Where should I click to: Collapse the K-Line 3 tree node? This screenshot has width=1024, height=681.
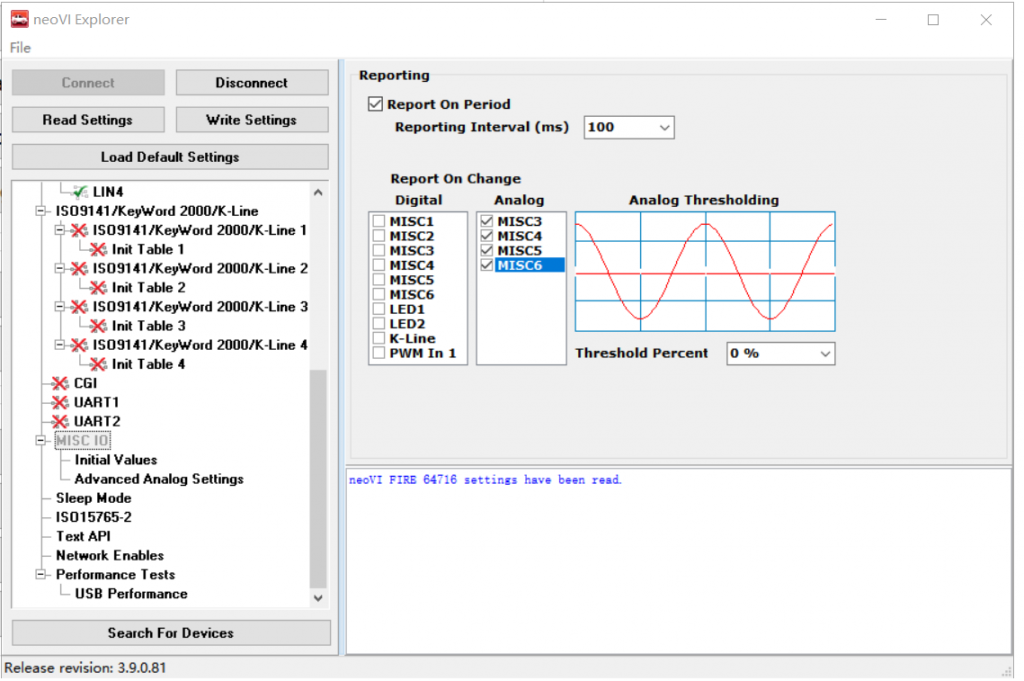(x=59, y=307)
